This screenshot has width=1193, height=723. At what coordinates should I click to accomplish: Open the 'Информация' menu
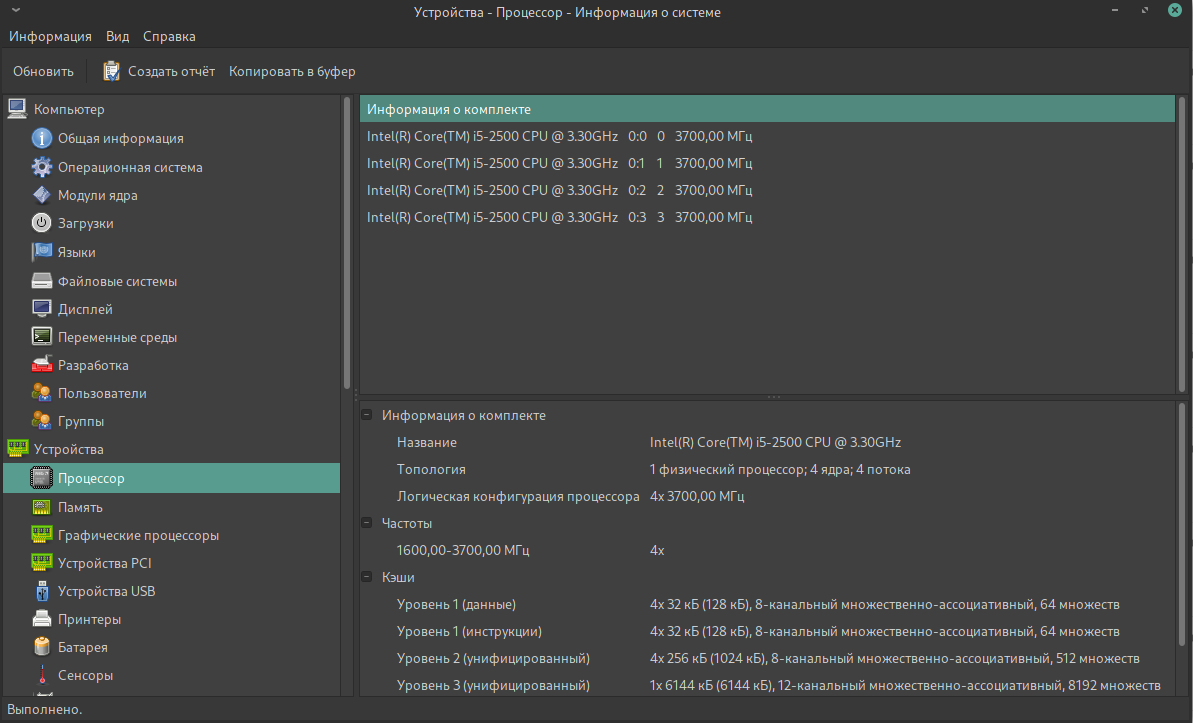pyautogui.click(x=50, y=36)
